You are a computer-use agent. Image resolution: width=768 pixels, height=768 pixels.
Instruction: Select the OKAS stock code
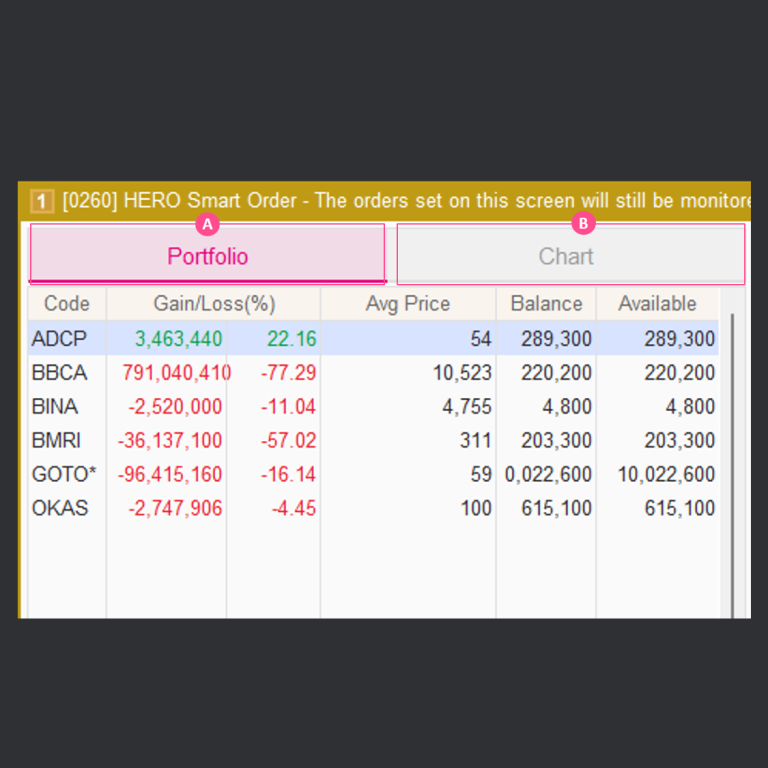60,508
